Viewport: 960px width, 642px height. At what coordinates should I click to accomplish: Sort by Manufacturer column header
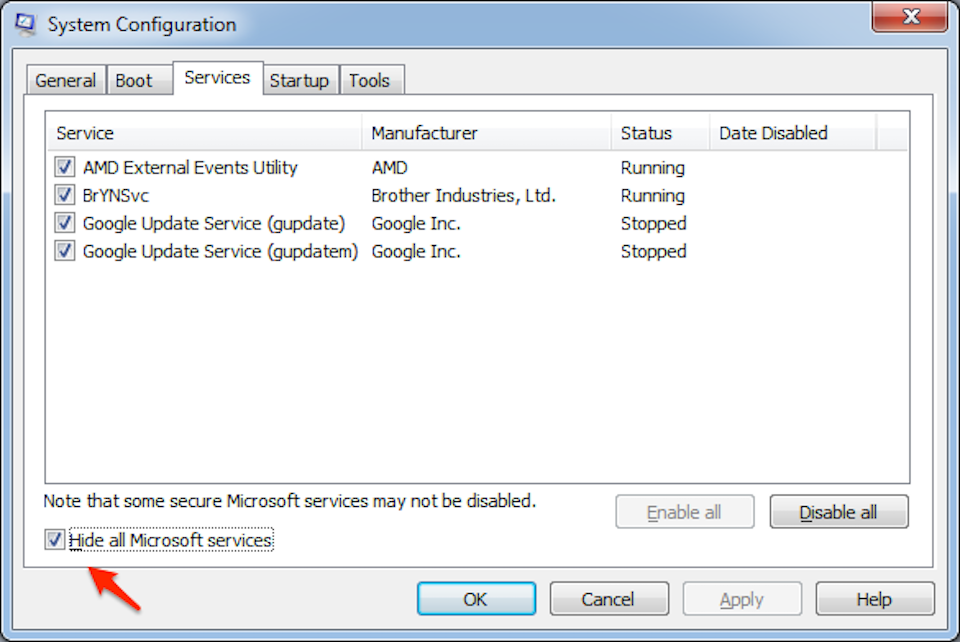pyautogui.click(x=486, y=133)
